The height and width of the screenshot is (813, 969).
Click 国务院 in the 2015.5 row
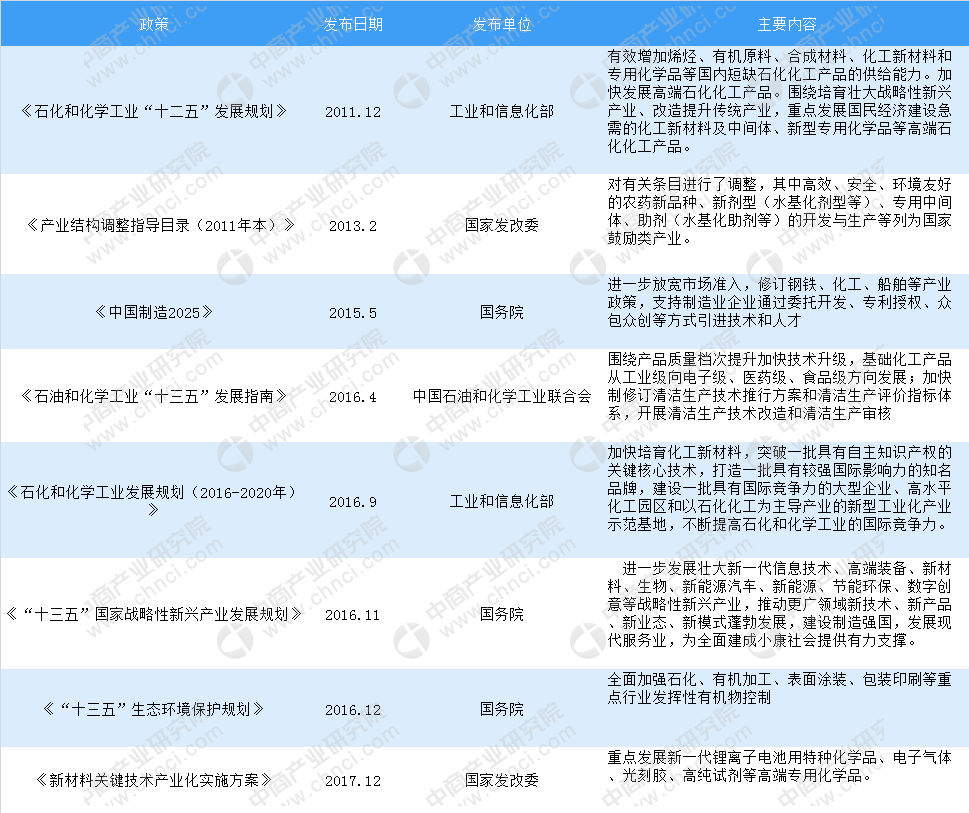tap(502, 312)
